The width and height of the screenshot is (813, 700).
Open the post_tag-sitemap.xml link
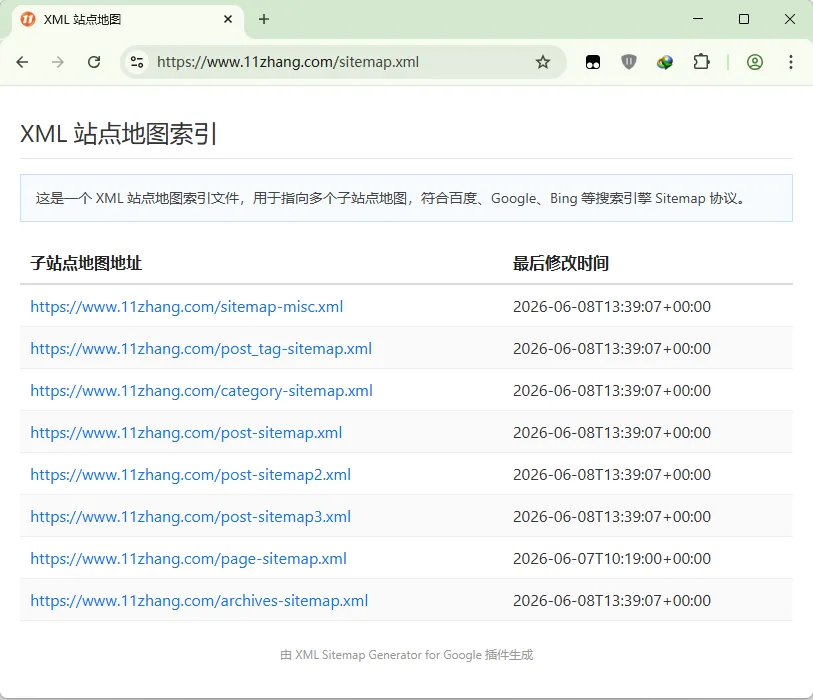[x=201, y=348]
